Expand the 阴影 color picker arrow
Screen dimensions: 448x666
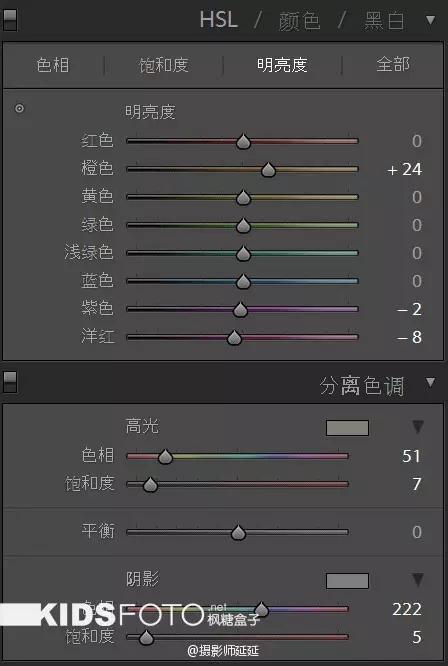[x=418, y=580]
